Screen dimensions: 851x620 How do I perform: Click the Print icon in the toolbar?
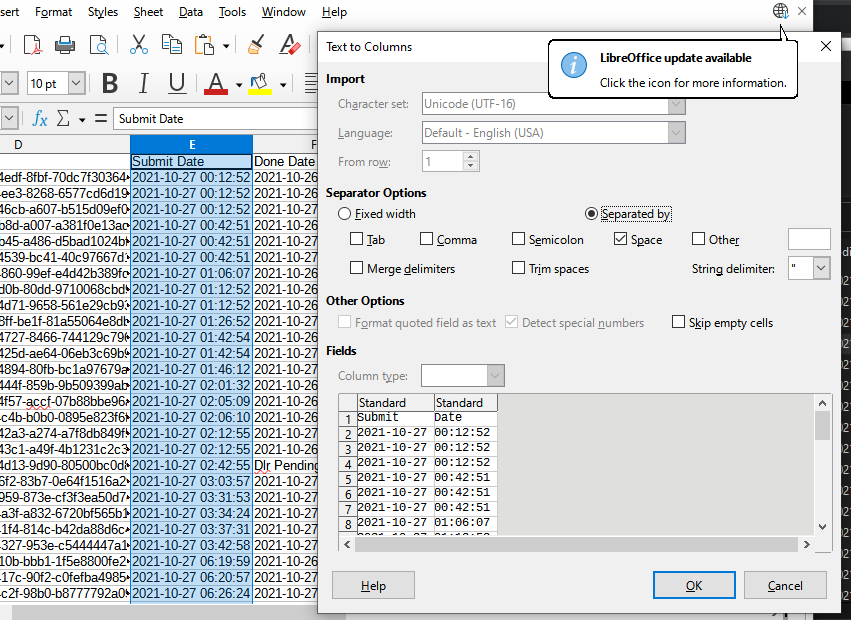point(65,45)
